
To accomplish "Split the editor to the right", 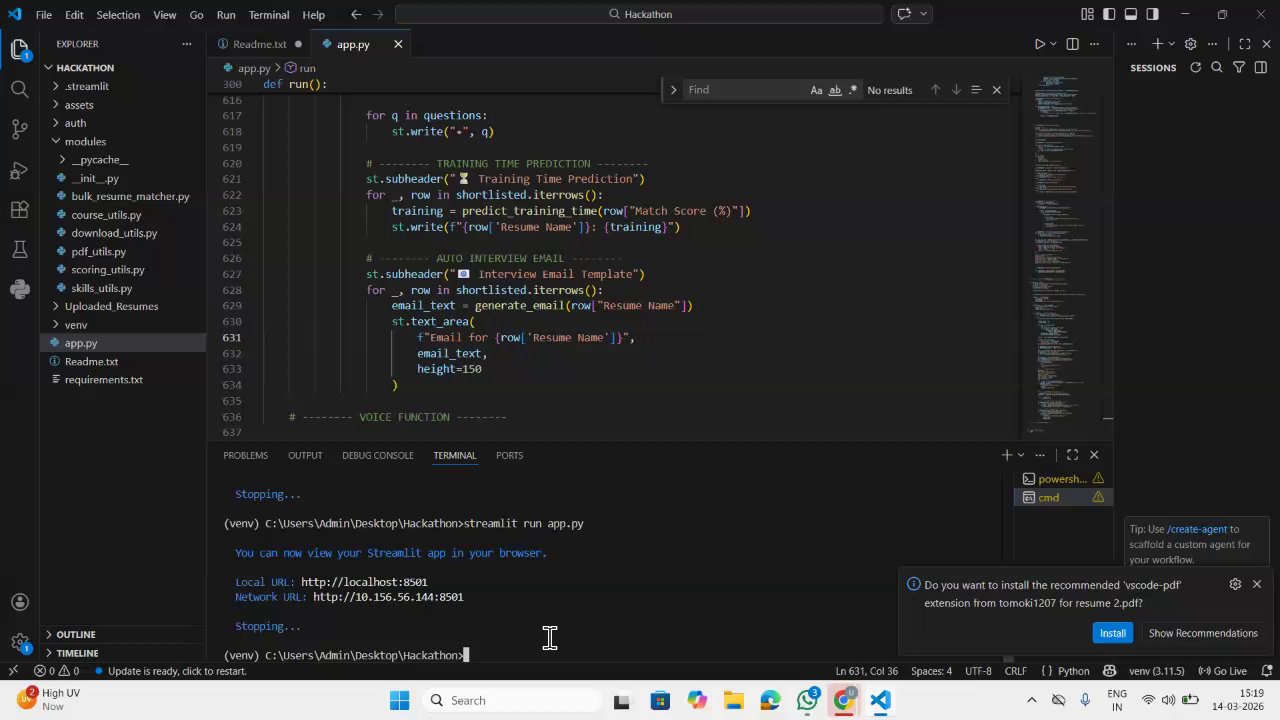I will point(1072,44).
